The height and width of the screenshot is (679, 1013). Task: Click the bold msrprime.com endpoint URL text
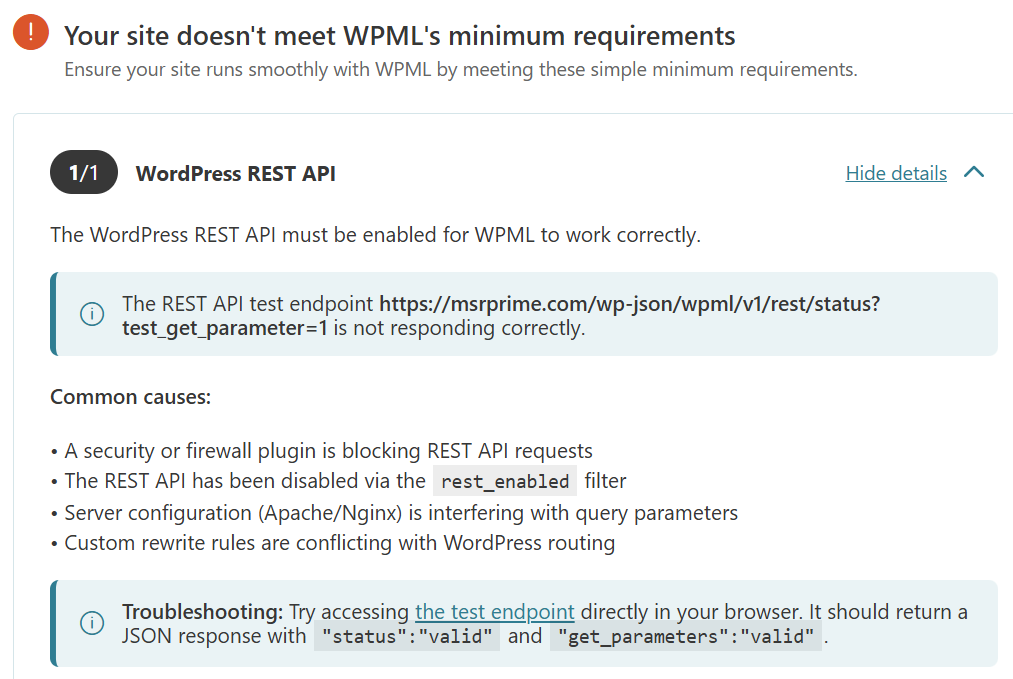(629, 303)
